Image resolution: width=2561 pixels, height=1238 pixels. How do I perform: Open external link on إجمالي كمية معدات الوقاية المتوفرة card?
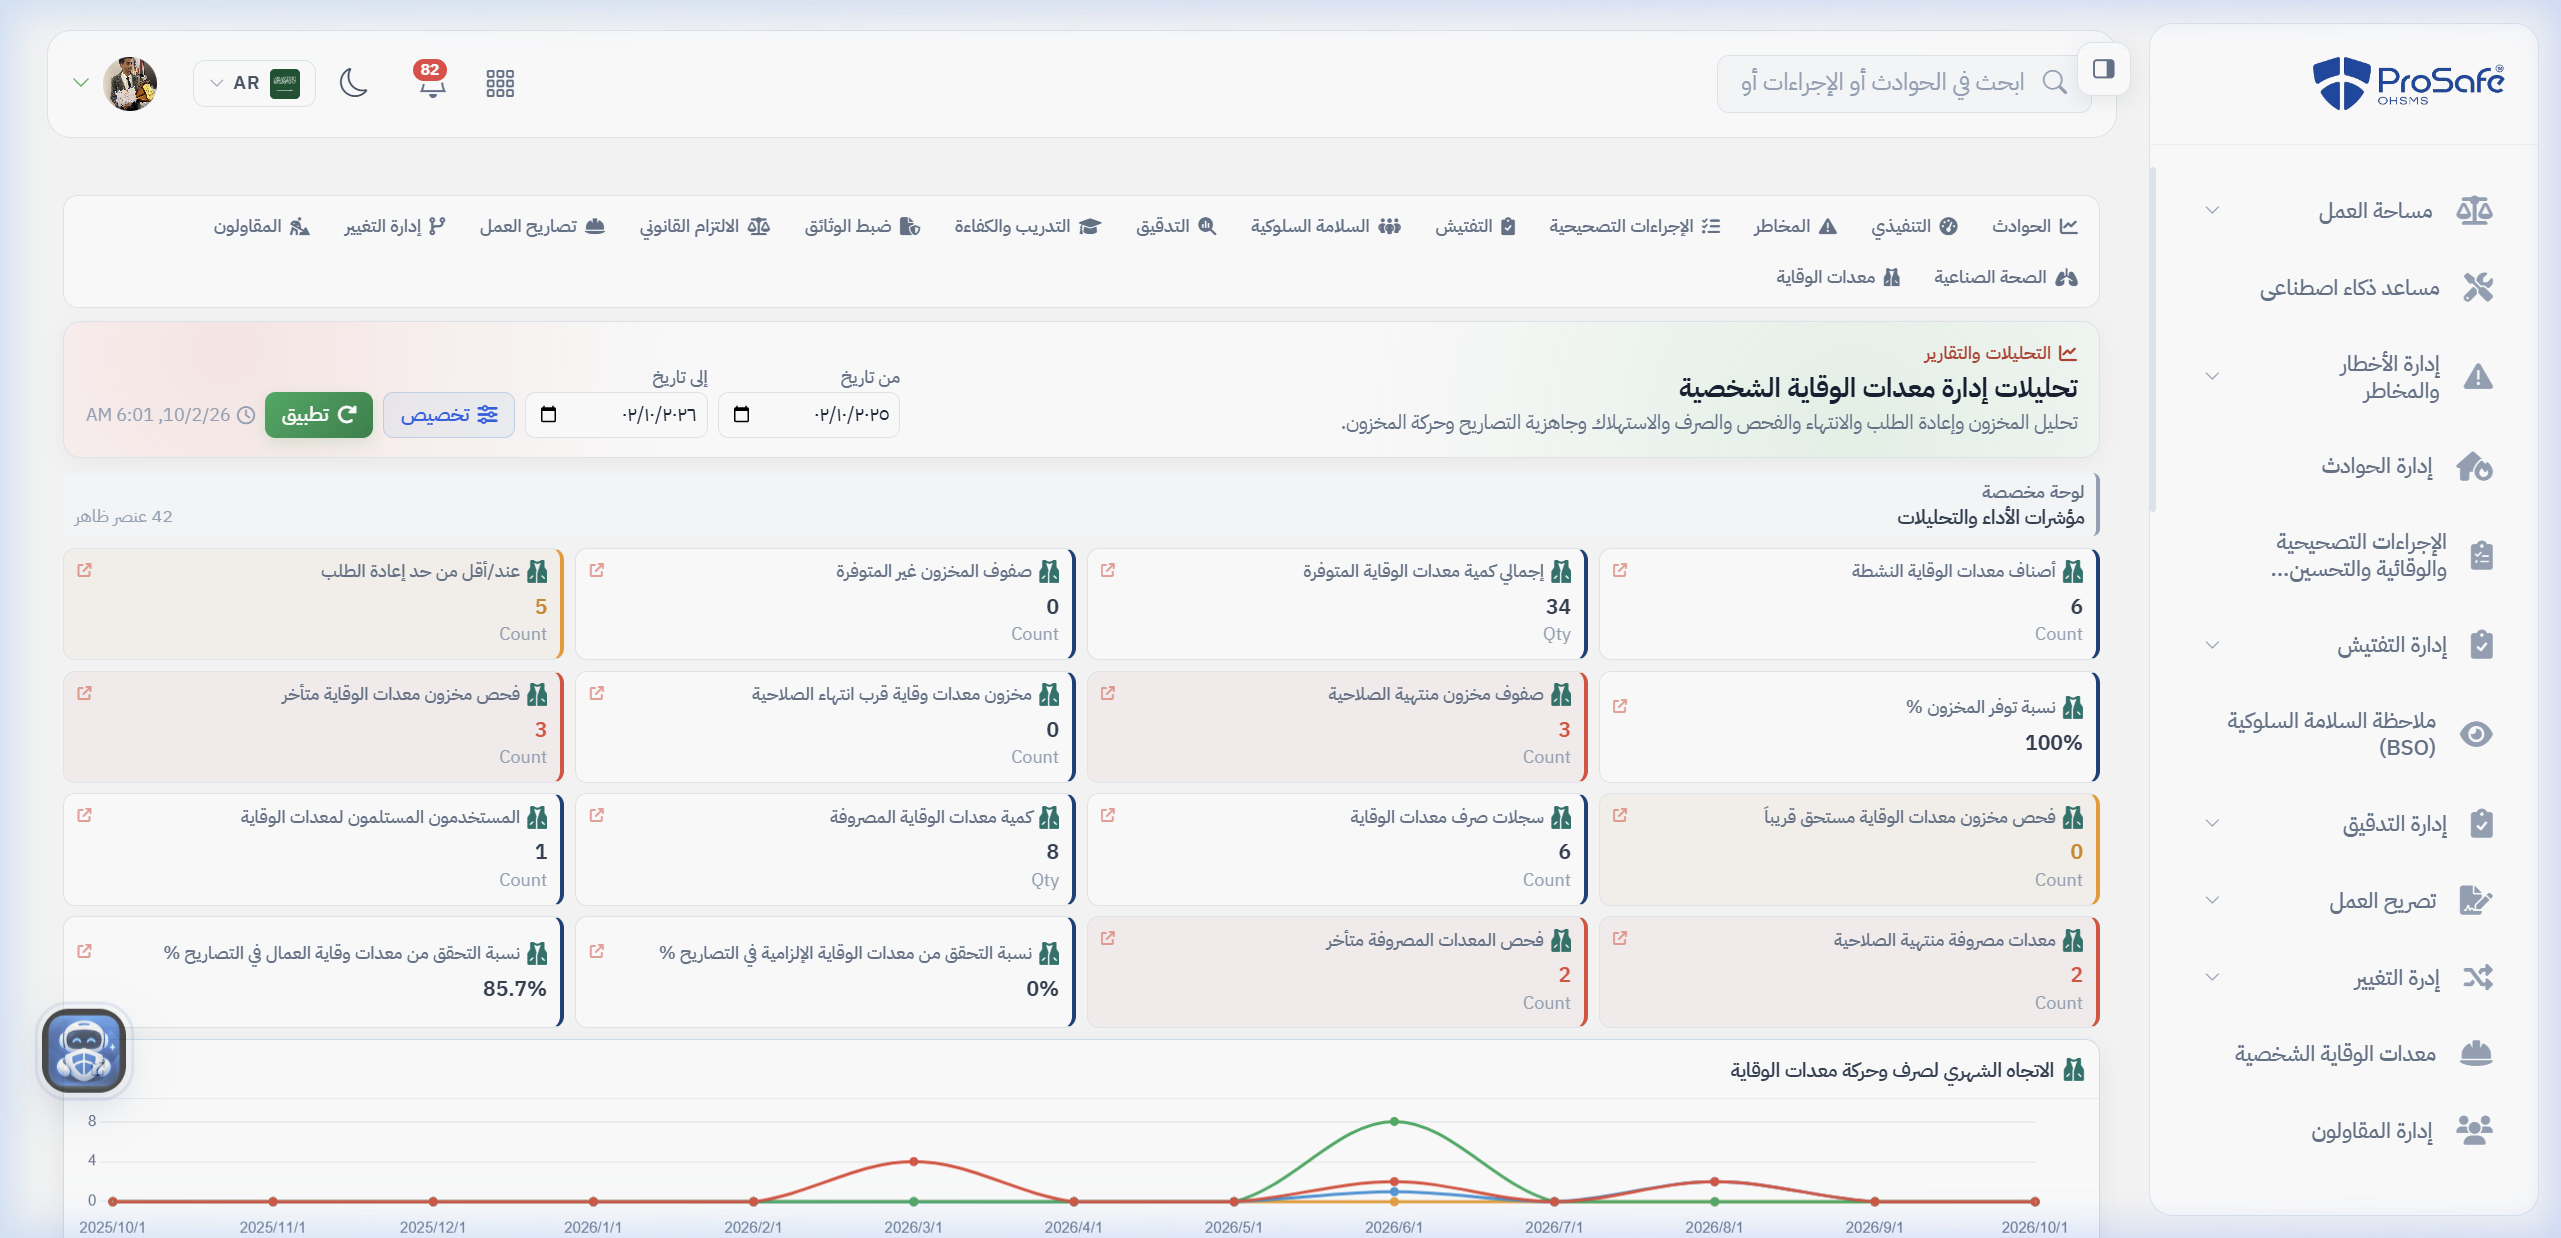(x=1108, y=570)
